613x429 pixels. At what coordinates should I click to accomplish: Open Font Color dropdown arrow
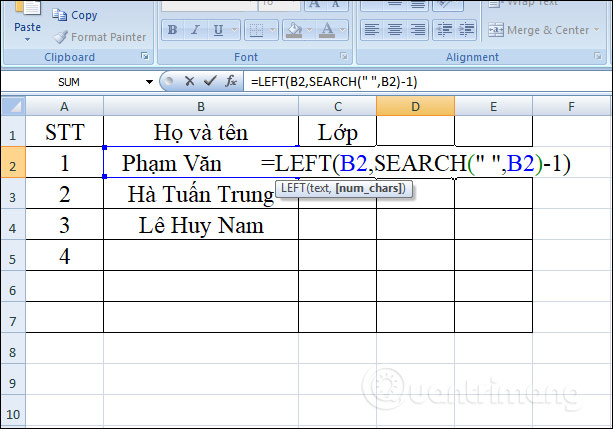point(342,30)
